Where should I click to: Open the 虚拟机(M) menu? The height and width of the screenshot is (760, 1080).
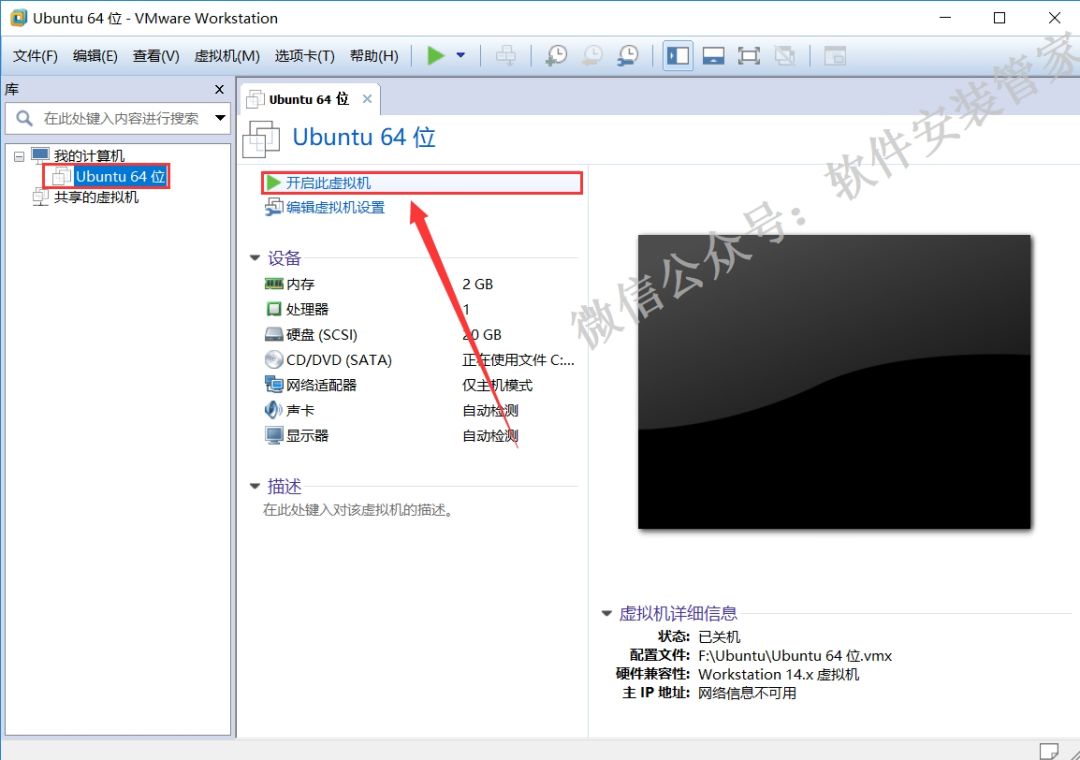(x=227, y=56)
